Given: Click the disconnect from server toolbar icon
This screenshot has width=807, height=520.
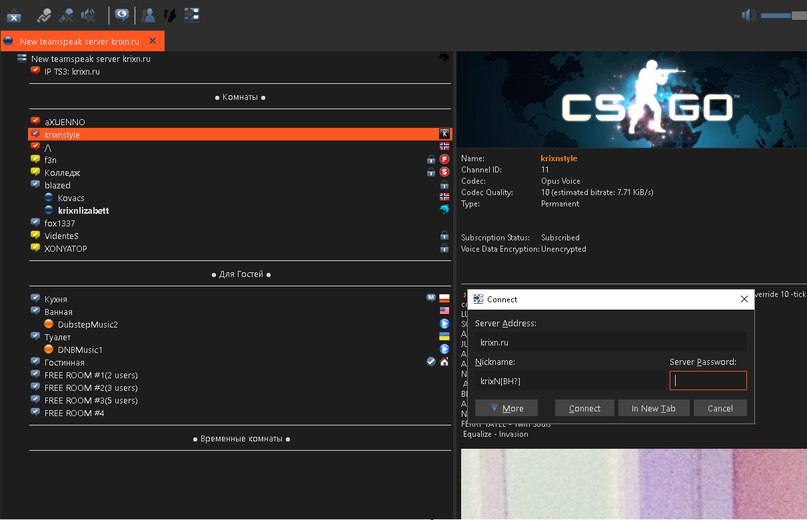Looking at the screenshot, I should [x=14, y=16].
